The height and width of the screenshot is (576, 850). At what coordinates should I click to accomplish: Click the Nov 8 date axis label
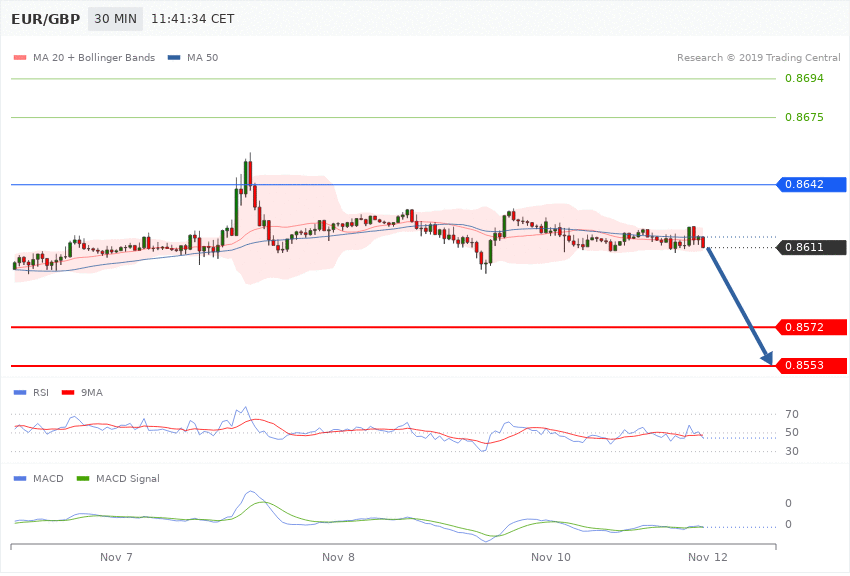(338, 557)
